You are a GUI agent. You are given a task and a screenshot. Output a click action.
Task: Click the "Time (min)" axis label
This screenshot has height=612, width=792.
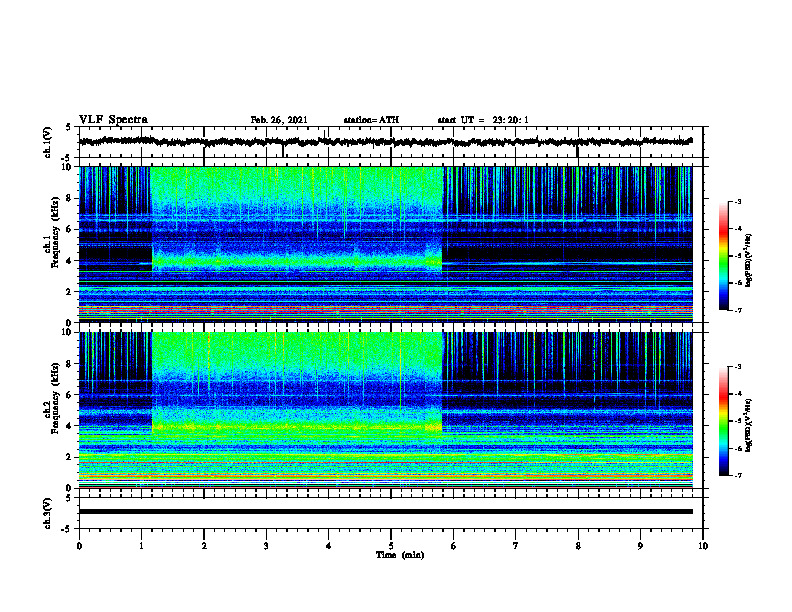tap(400, 555)
